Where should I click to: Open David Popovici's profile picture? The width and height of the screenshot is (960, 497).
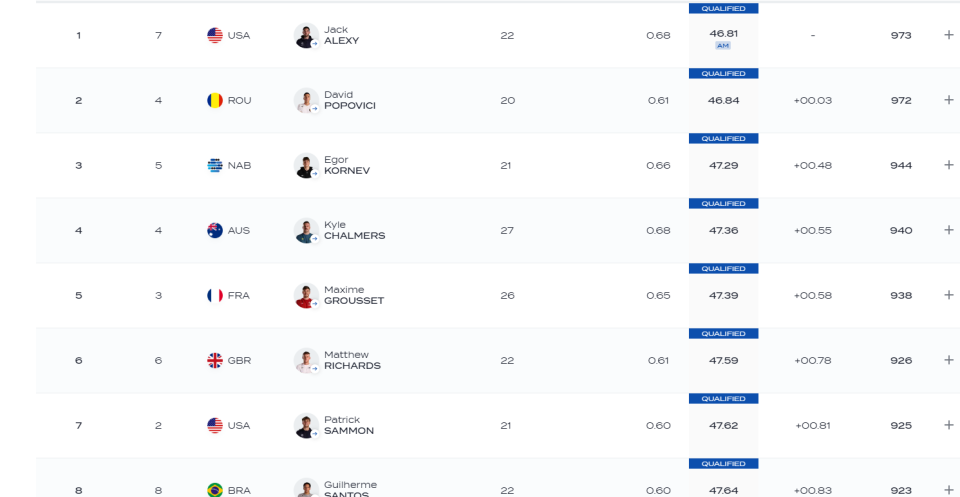click(306, 100)
